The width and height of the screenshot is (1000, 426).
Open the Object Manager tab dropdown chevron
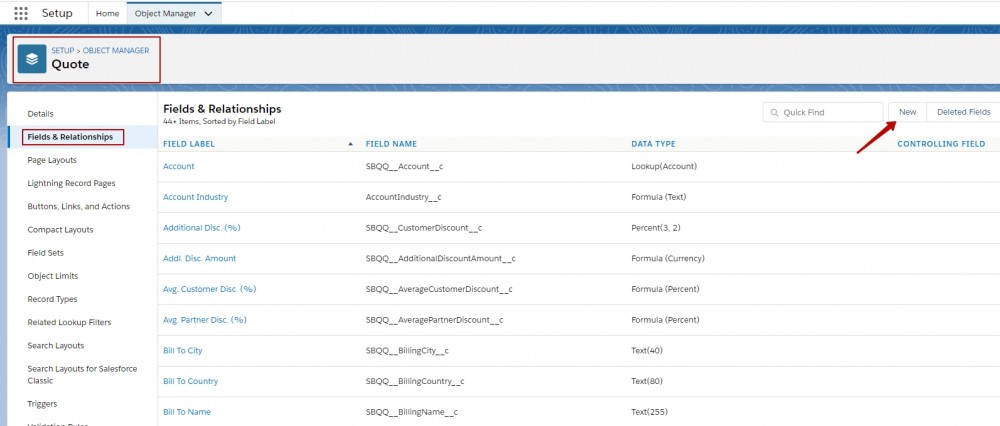click(209, 13)
